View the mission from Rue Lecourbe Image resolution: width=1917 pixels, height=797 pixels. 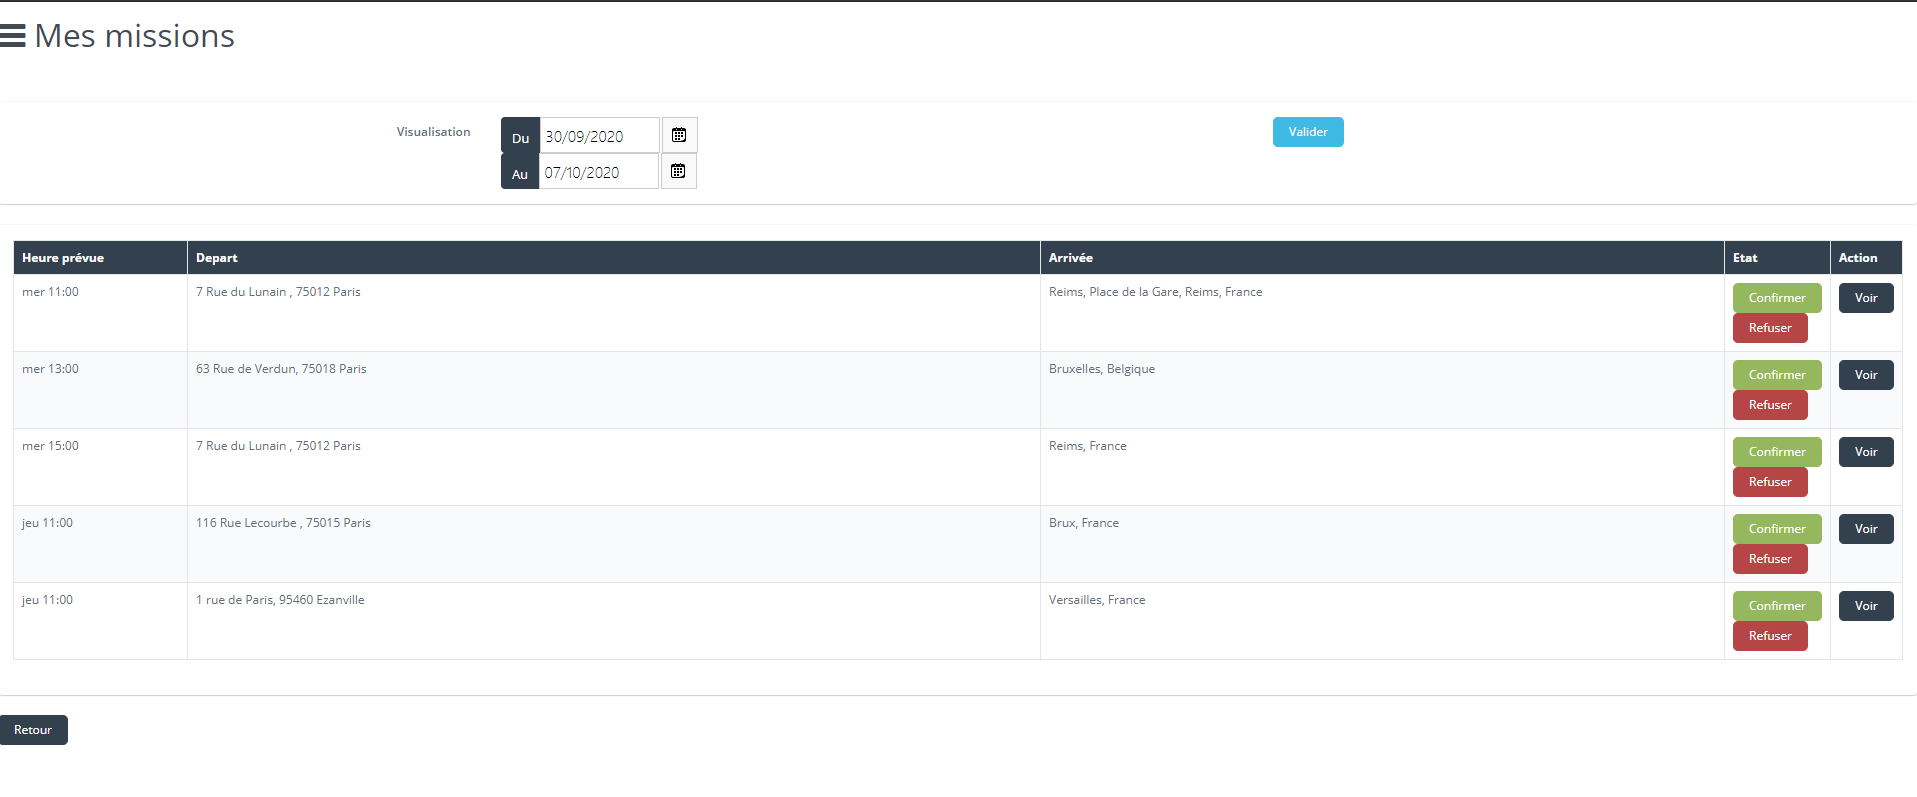(x=1865, y=529)
